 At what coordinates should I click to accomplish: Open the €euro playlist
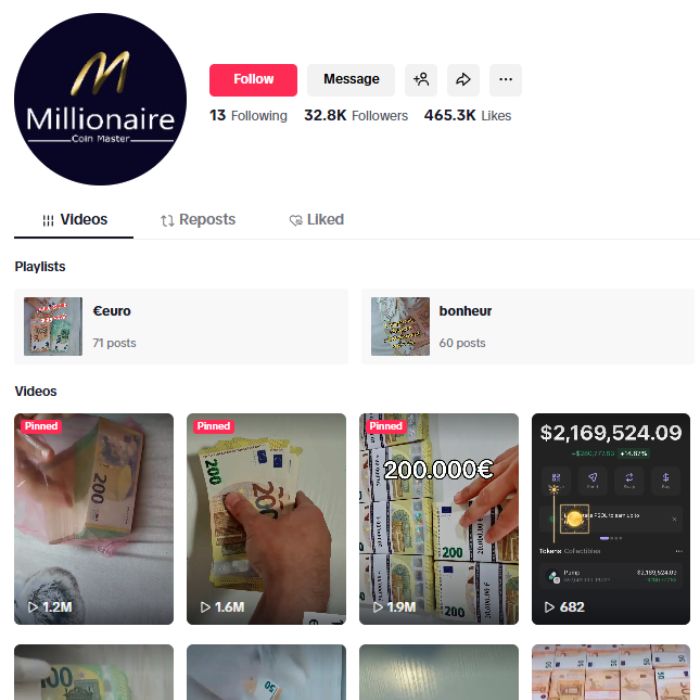(x=181, y=326)
